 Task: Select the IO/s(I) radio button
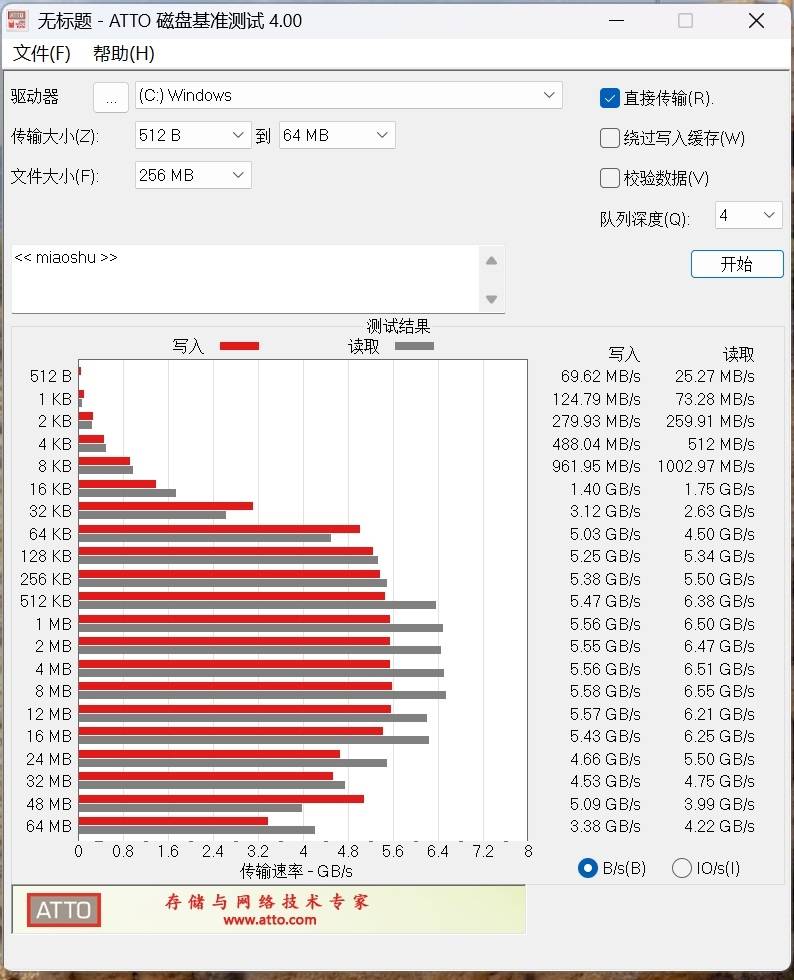(x=682, y=868)
